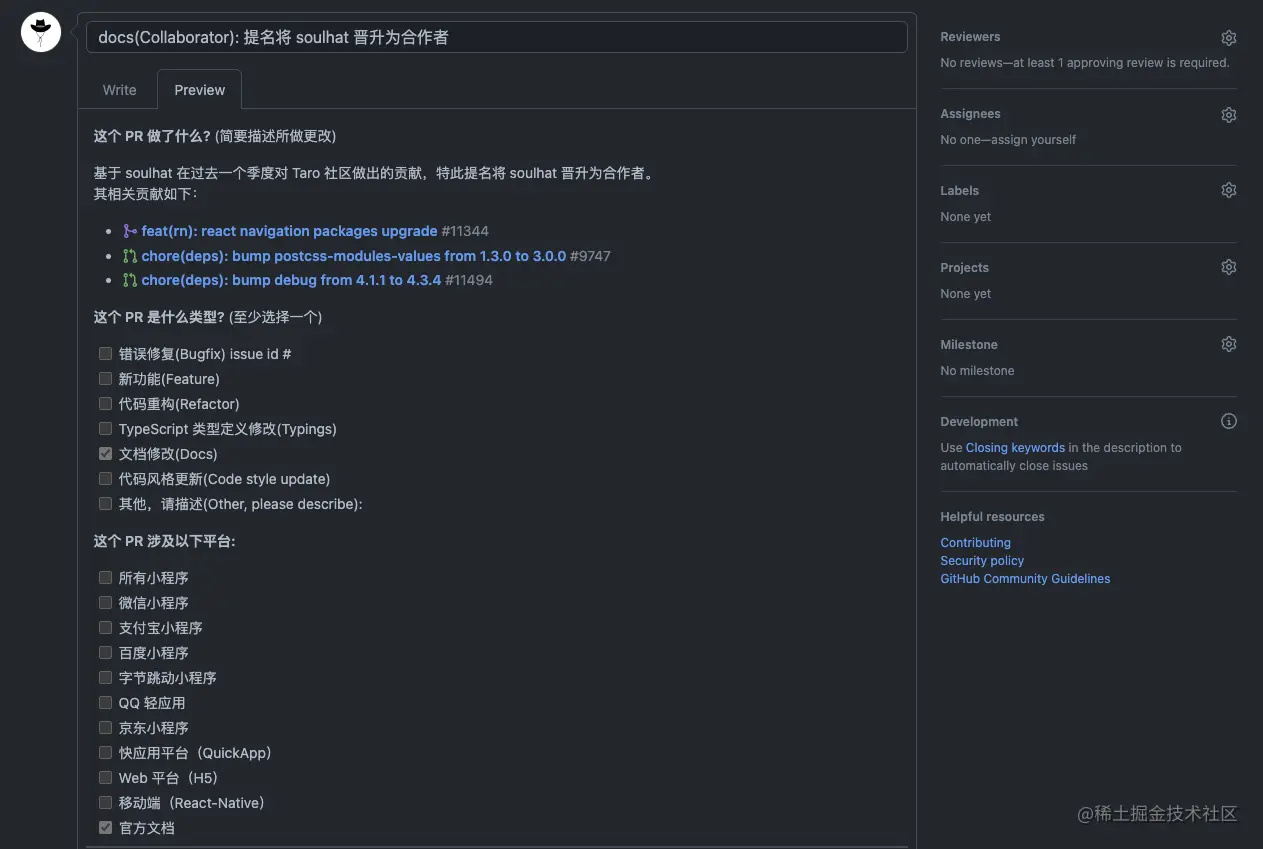This screenshot has width=1263, height=849.
Task: Check the 支付宝小程序 checkbox
Action: 105,627
